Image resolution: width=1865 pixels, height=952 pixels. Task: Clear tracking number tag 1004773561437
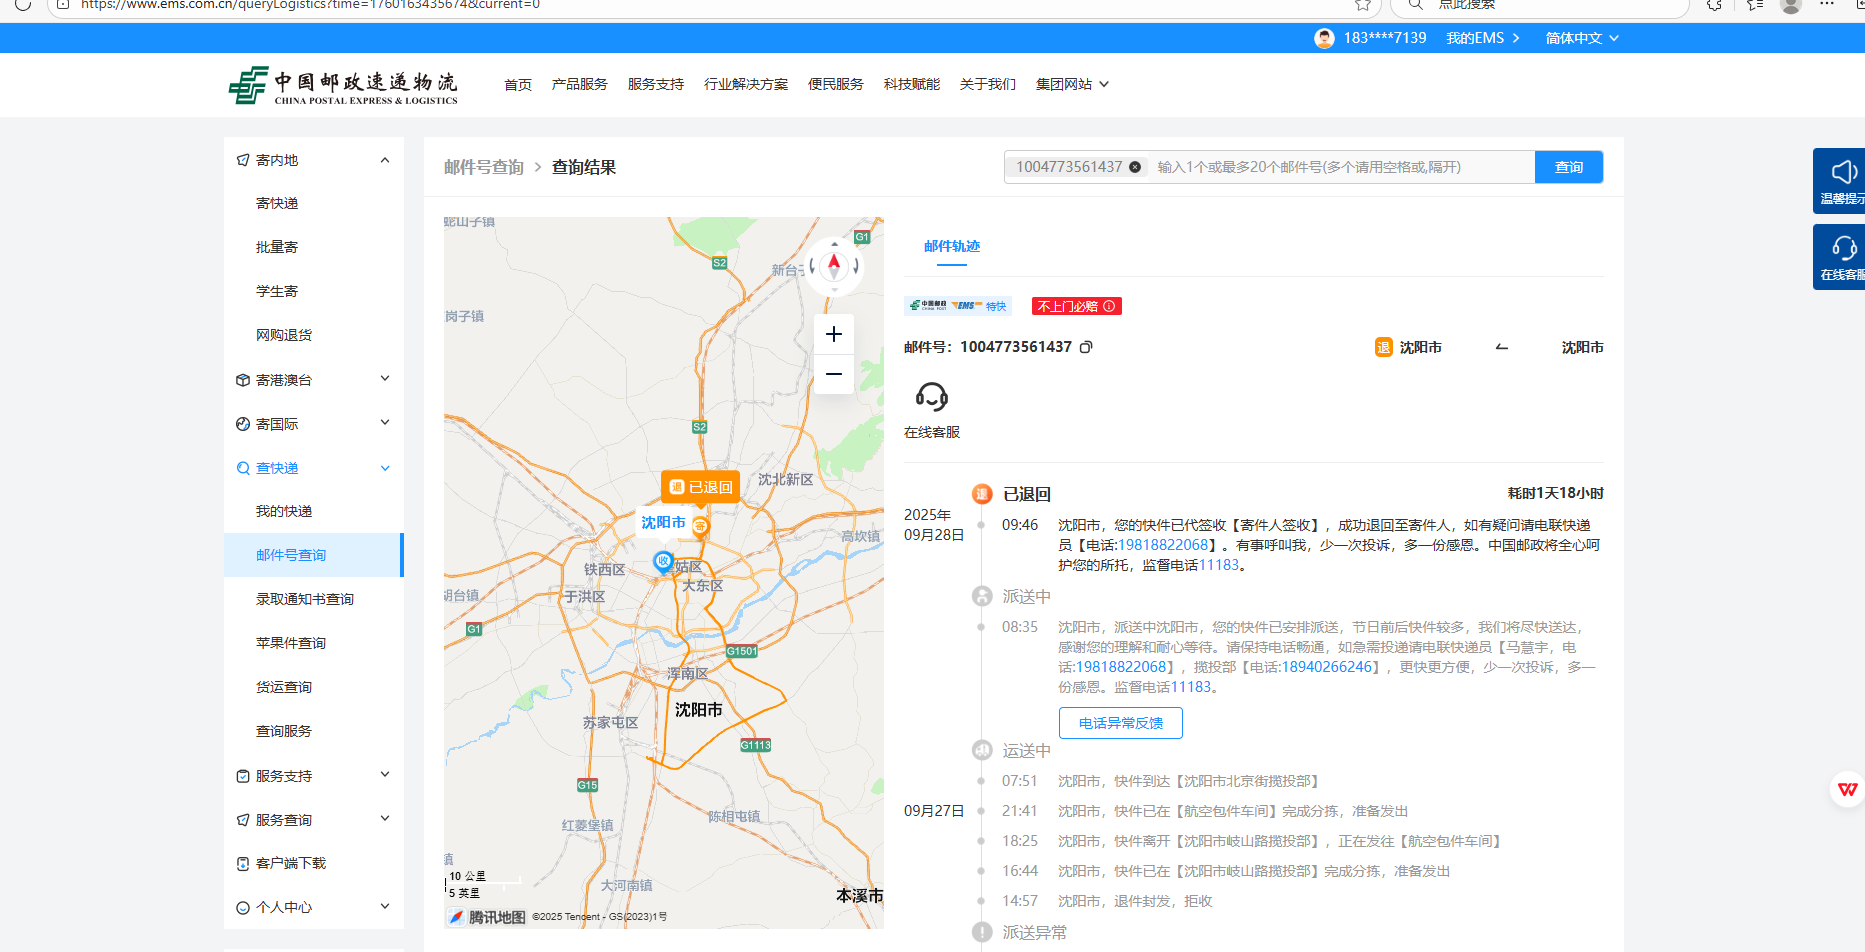pyautogui.click(x=1135, y=167)
